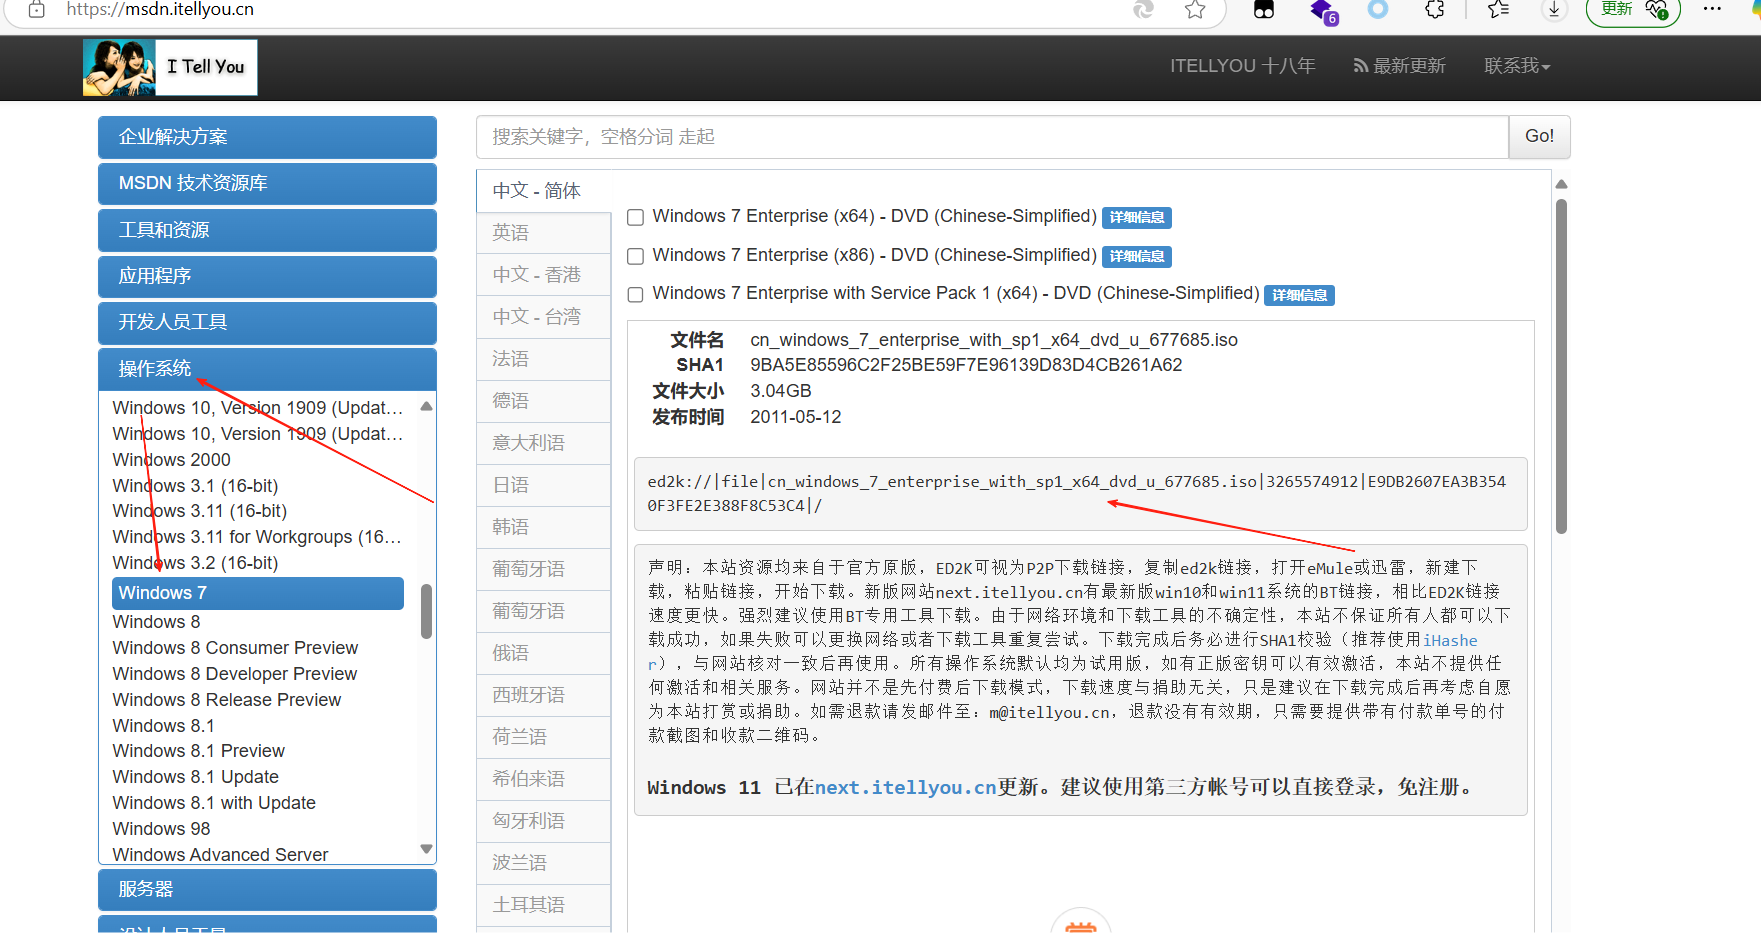Open ITELLYOU 十八年 in the navbar
The height and width of the screenshot is (933, 1761).
1243,66
